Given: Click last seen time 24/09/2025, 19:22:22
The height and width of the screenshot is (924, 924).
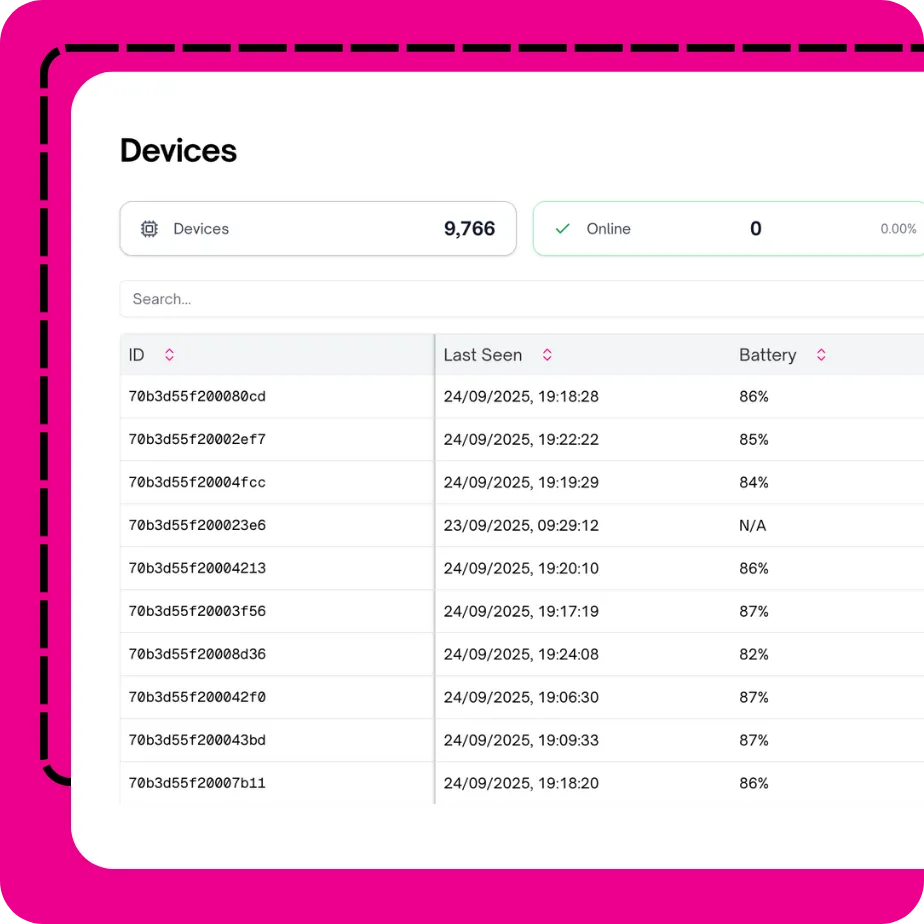Looking at the screenshot, I should [521, 440].
